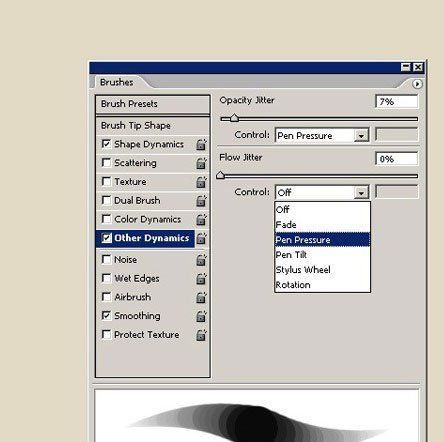444x442 pixels.
Task: Click the Opacity Jitter slider handle
Action: coord(234,118)
